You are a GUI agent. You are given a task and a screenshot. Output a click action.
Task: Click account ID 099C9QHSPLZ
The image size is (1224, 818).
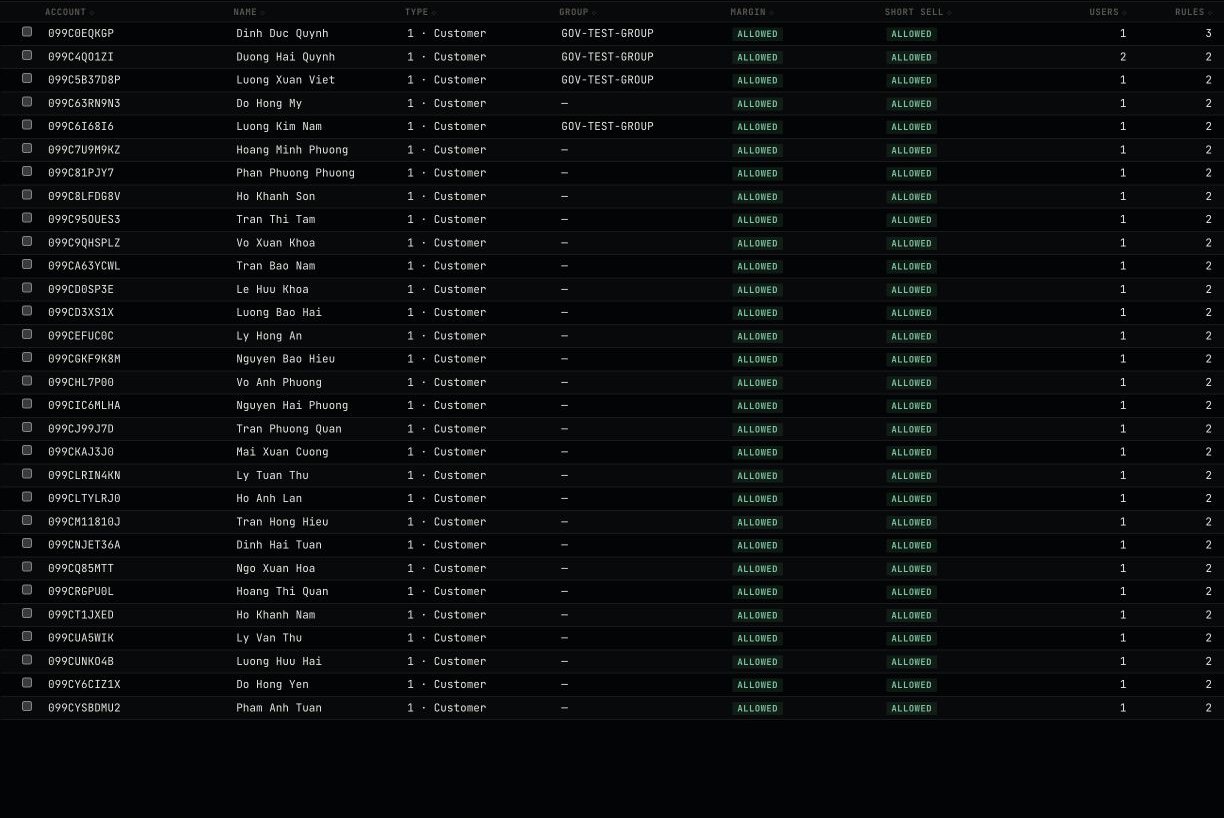[x=84, y=243]
